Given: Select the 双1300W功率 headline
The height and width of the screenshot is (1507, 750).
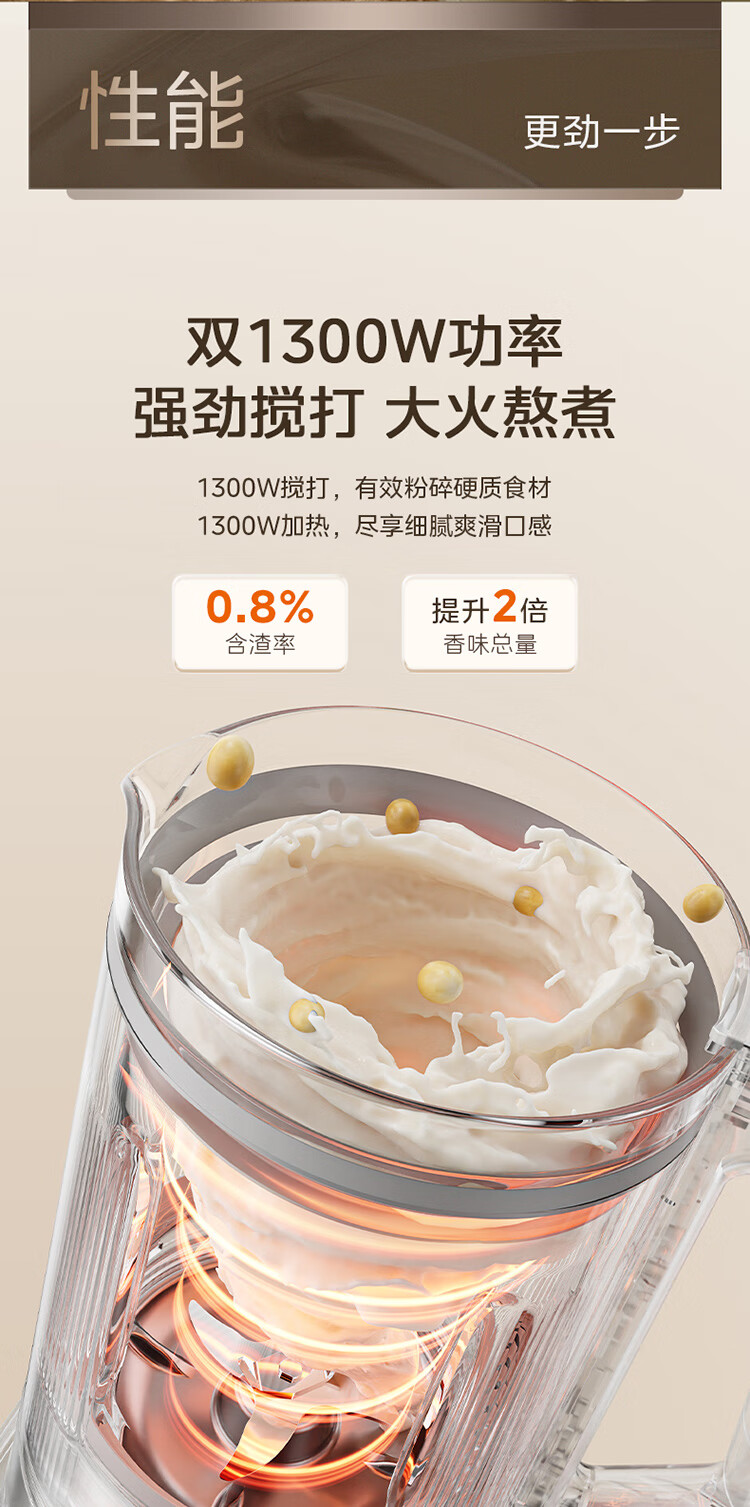Looking at the screenshot, I should pyautogui.click(x=375, y=342).
